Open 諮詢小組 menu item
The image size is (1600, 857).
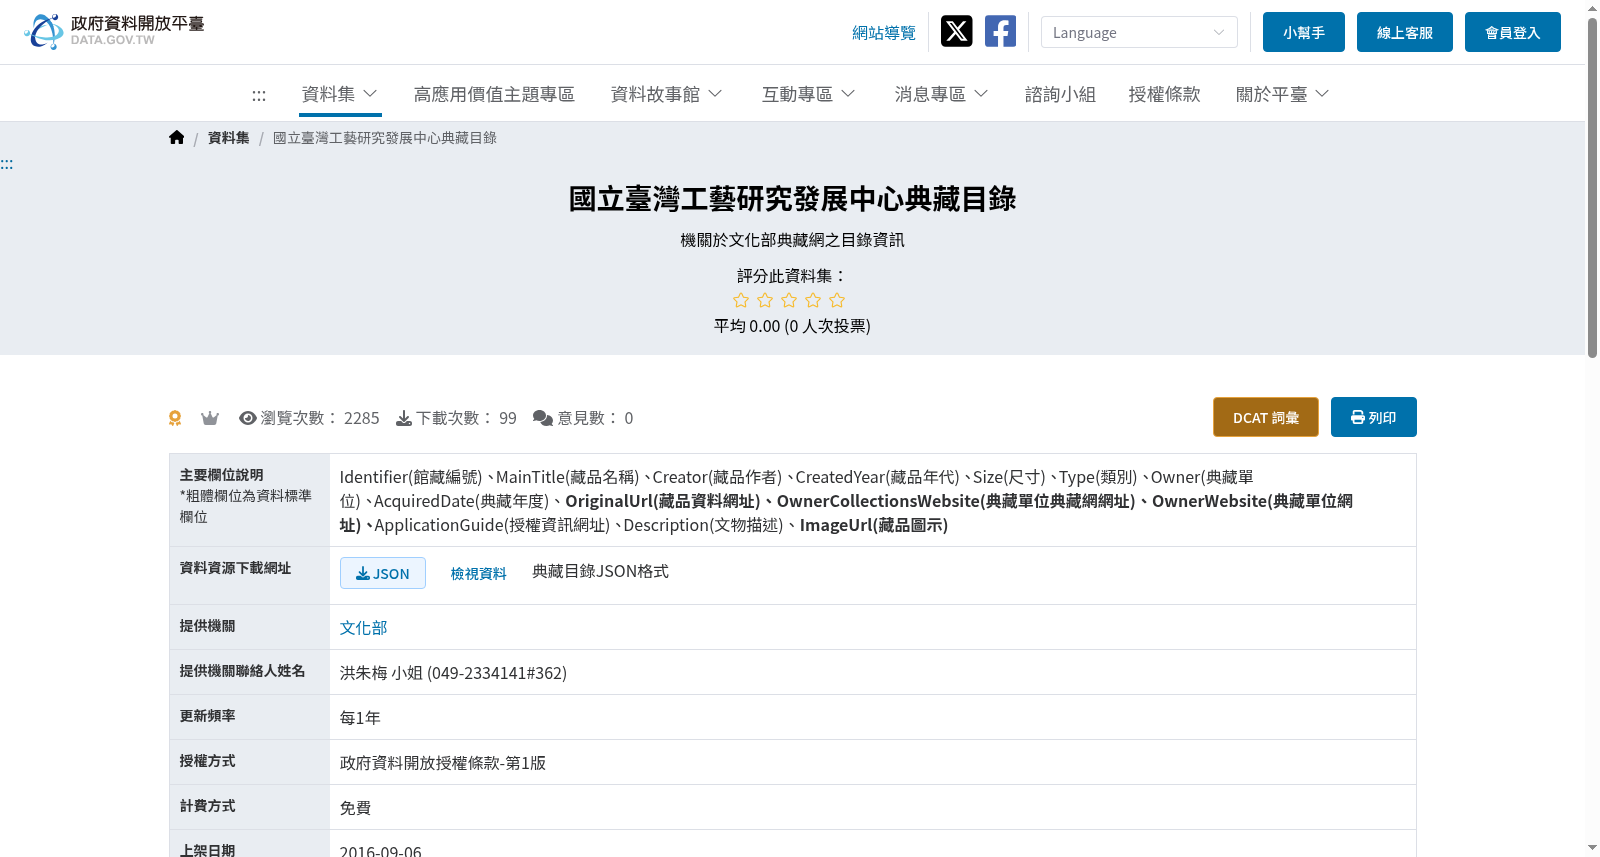tap(1060, 94)
